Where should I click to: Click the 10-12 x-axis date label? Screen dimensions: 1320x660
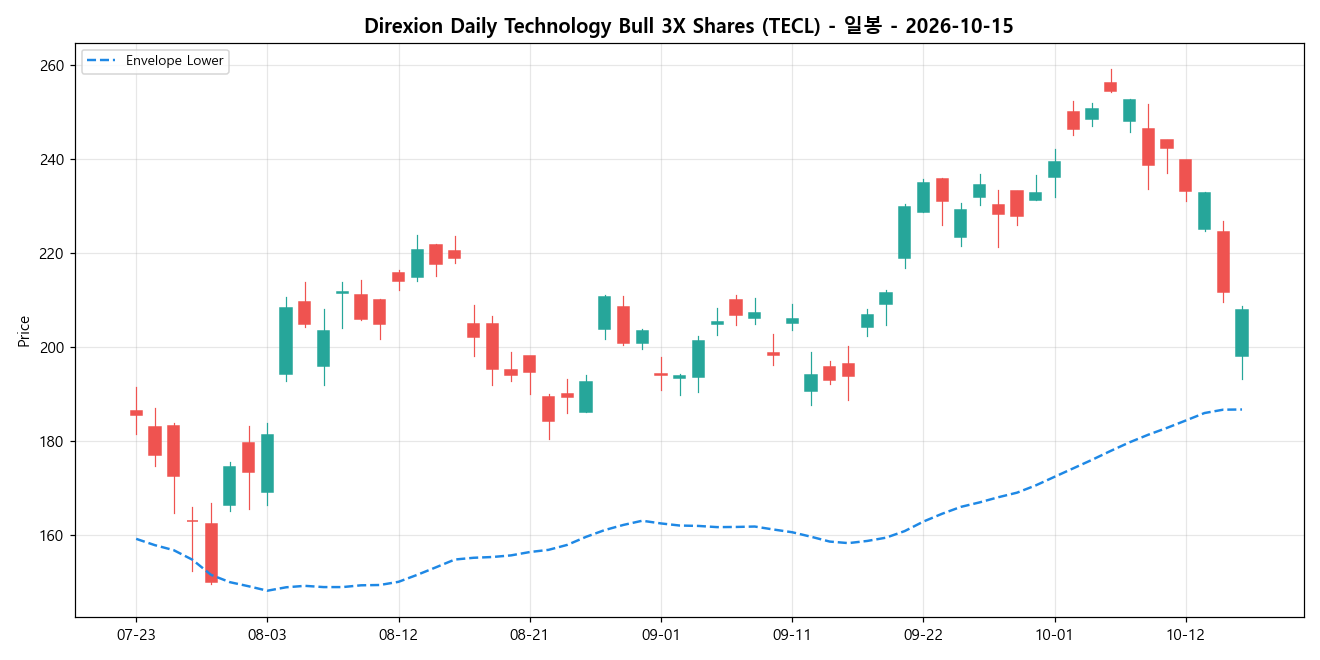tap(1185, 635)
